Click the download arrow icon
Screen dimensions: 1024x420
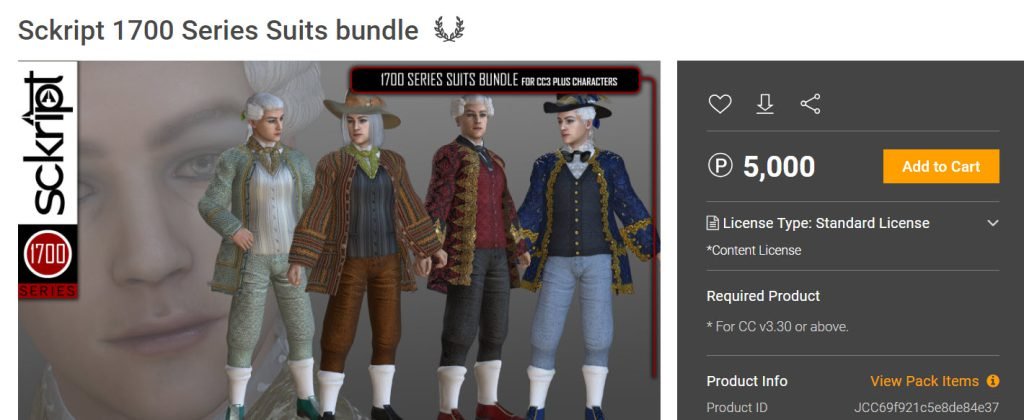pyautogui.click(x=765, y=104)
